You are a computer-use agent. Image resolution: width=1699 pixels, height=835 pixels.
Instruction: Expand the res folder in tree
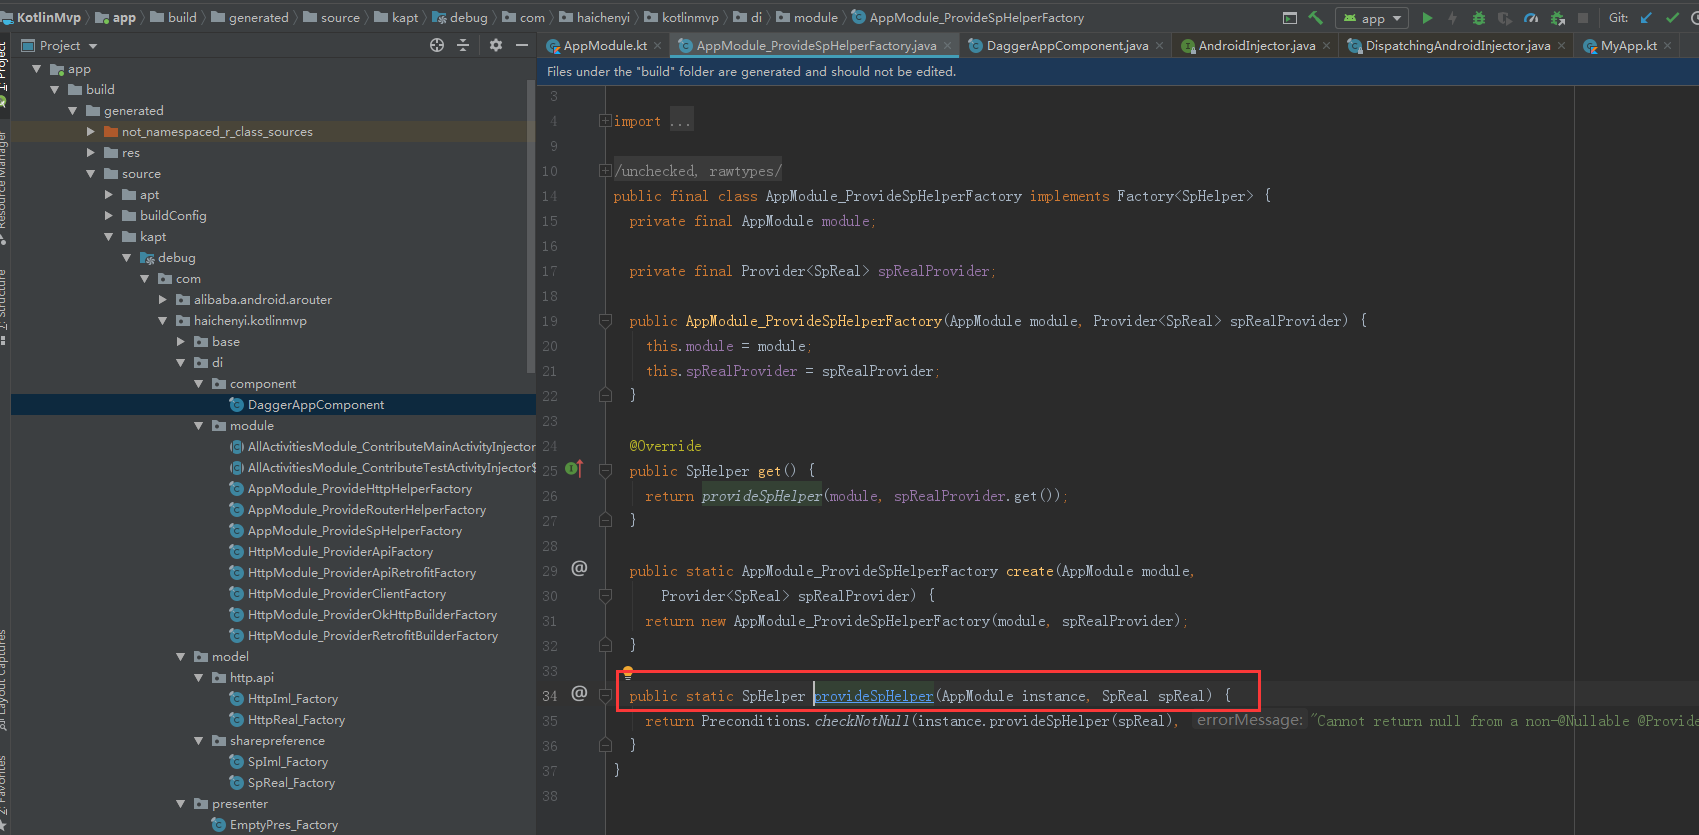click(x=91, y=152)
